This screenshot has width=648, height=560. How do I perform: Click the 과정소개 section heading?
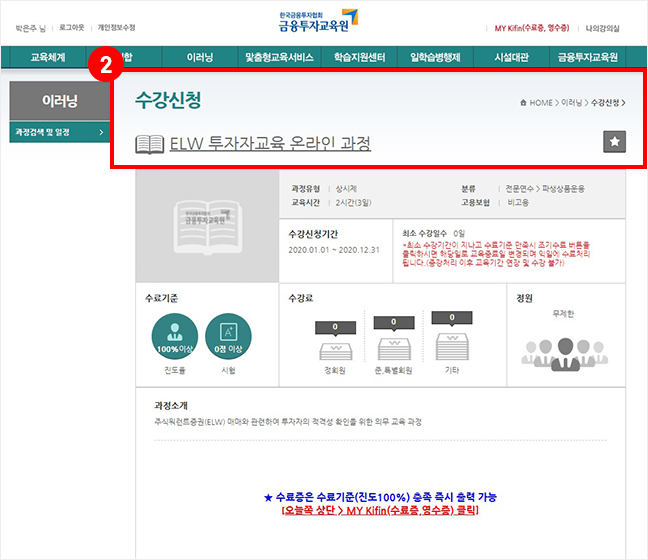tap(171, 406)
